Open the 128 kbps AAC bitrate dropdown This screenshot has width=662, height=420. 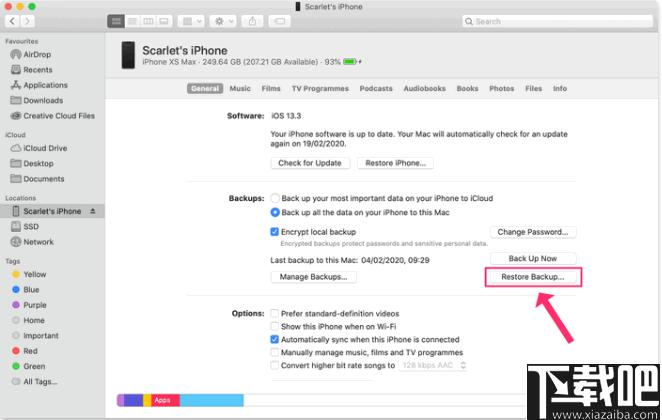433,366
